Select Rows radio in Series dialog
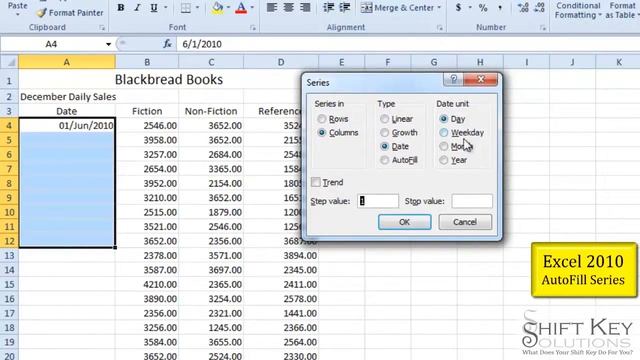The width and height of the screenshot is (640, 360). (x=322, y=119)
